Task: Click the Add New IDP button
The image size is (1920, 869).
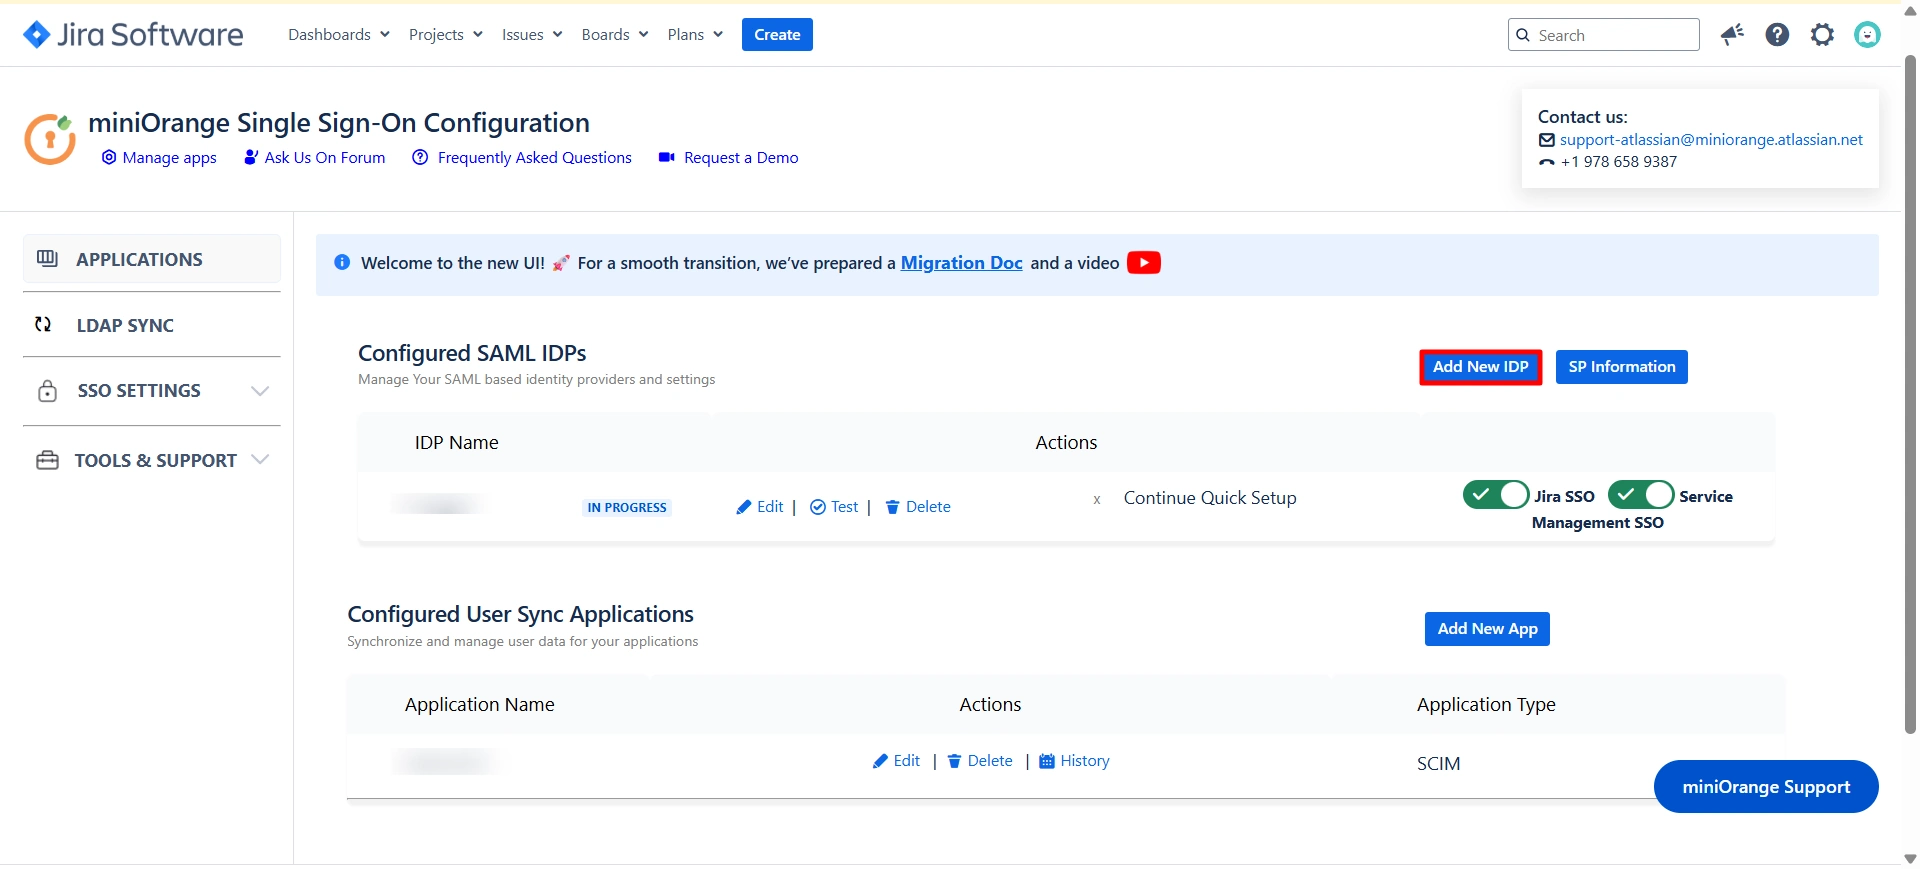Action: (x=1480, y=367)
